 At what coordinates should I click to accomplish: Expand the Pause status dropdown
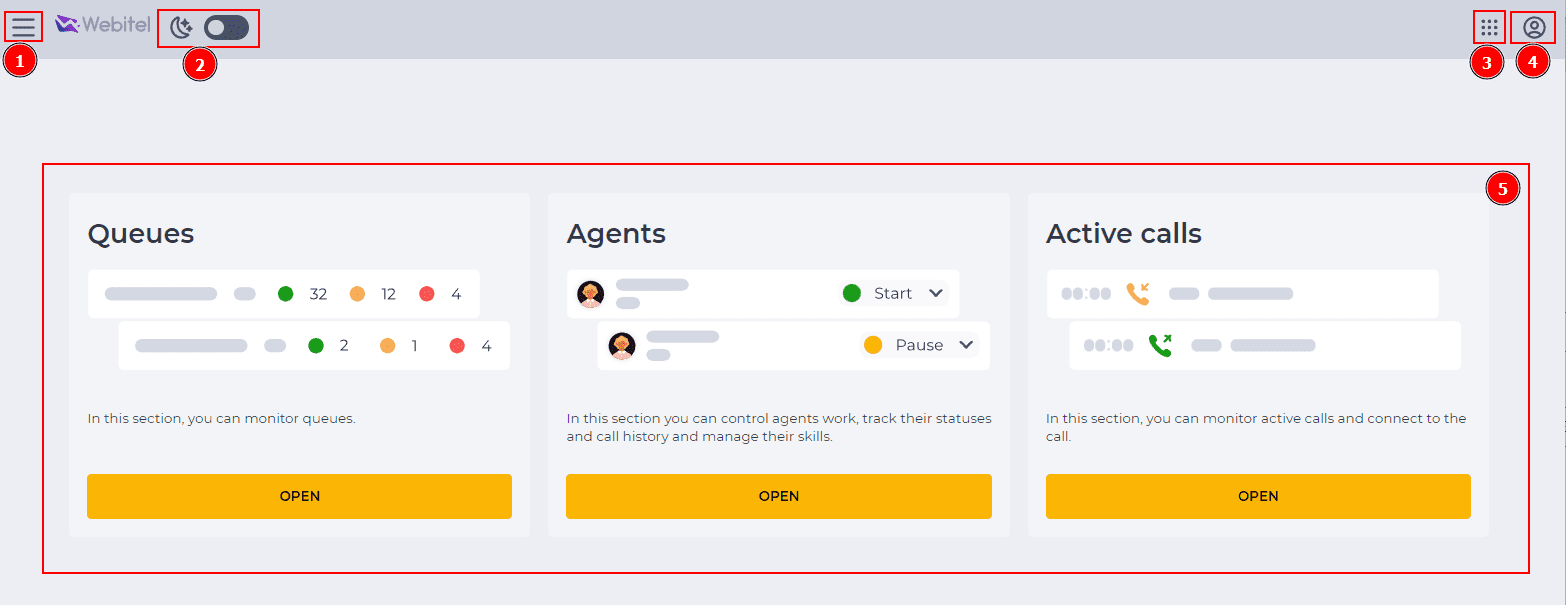(966, 345)
